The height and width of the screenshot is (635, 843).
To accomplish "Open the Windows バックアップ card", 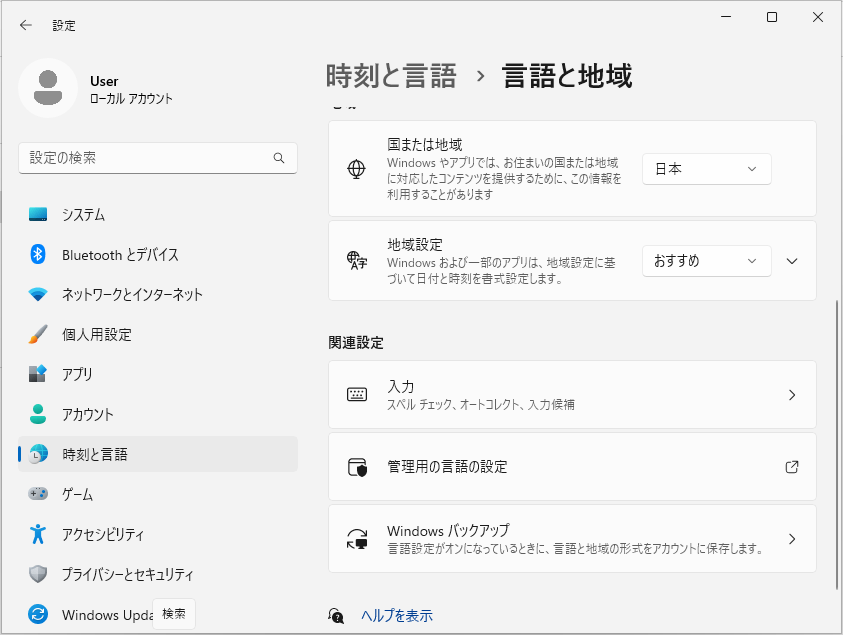I will (x=572, y=539).
